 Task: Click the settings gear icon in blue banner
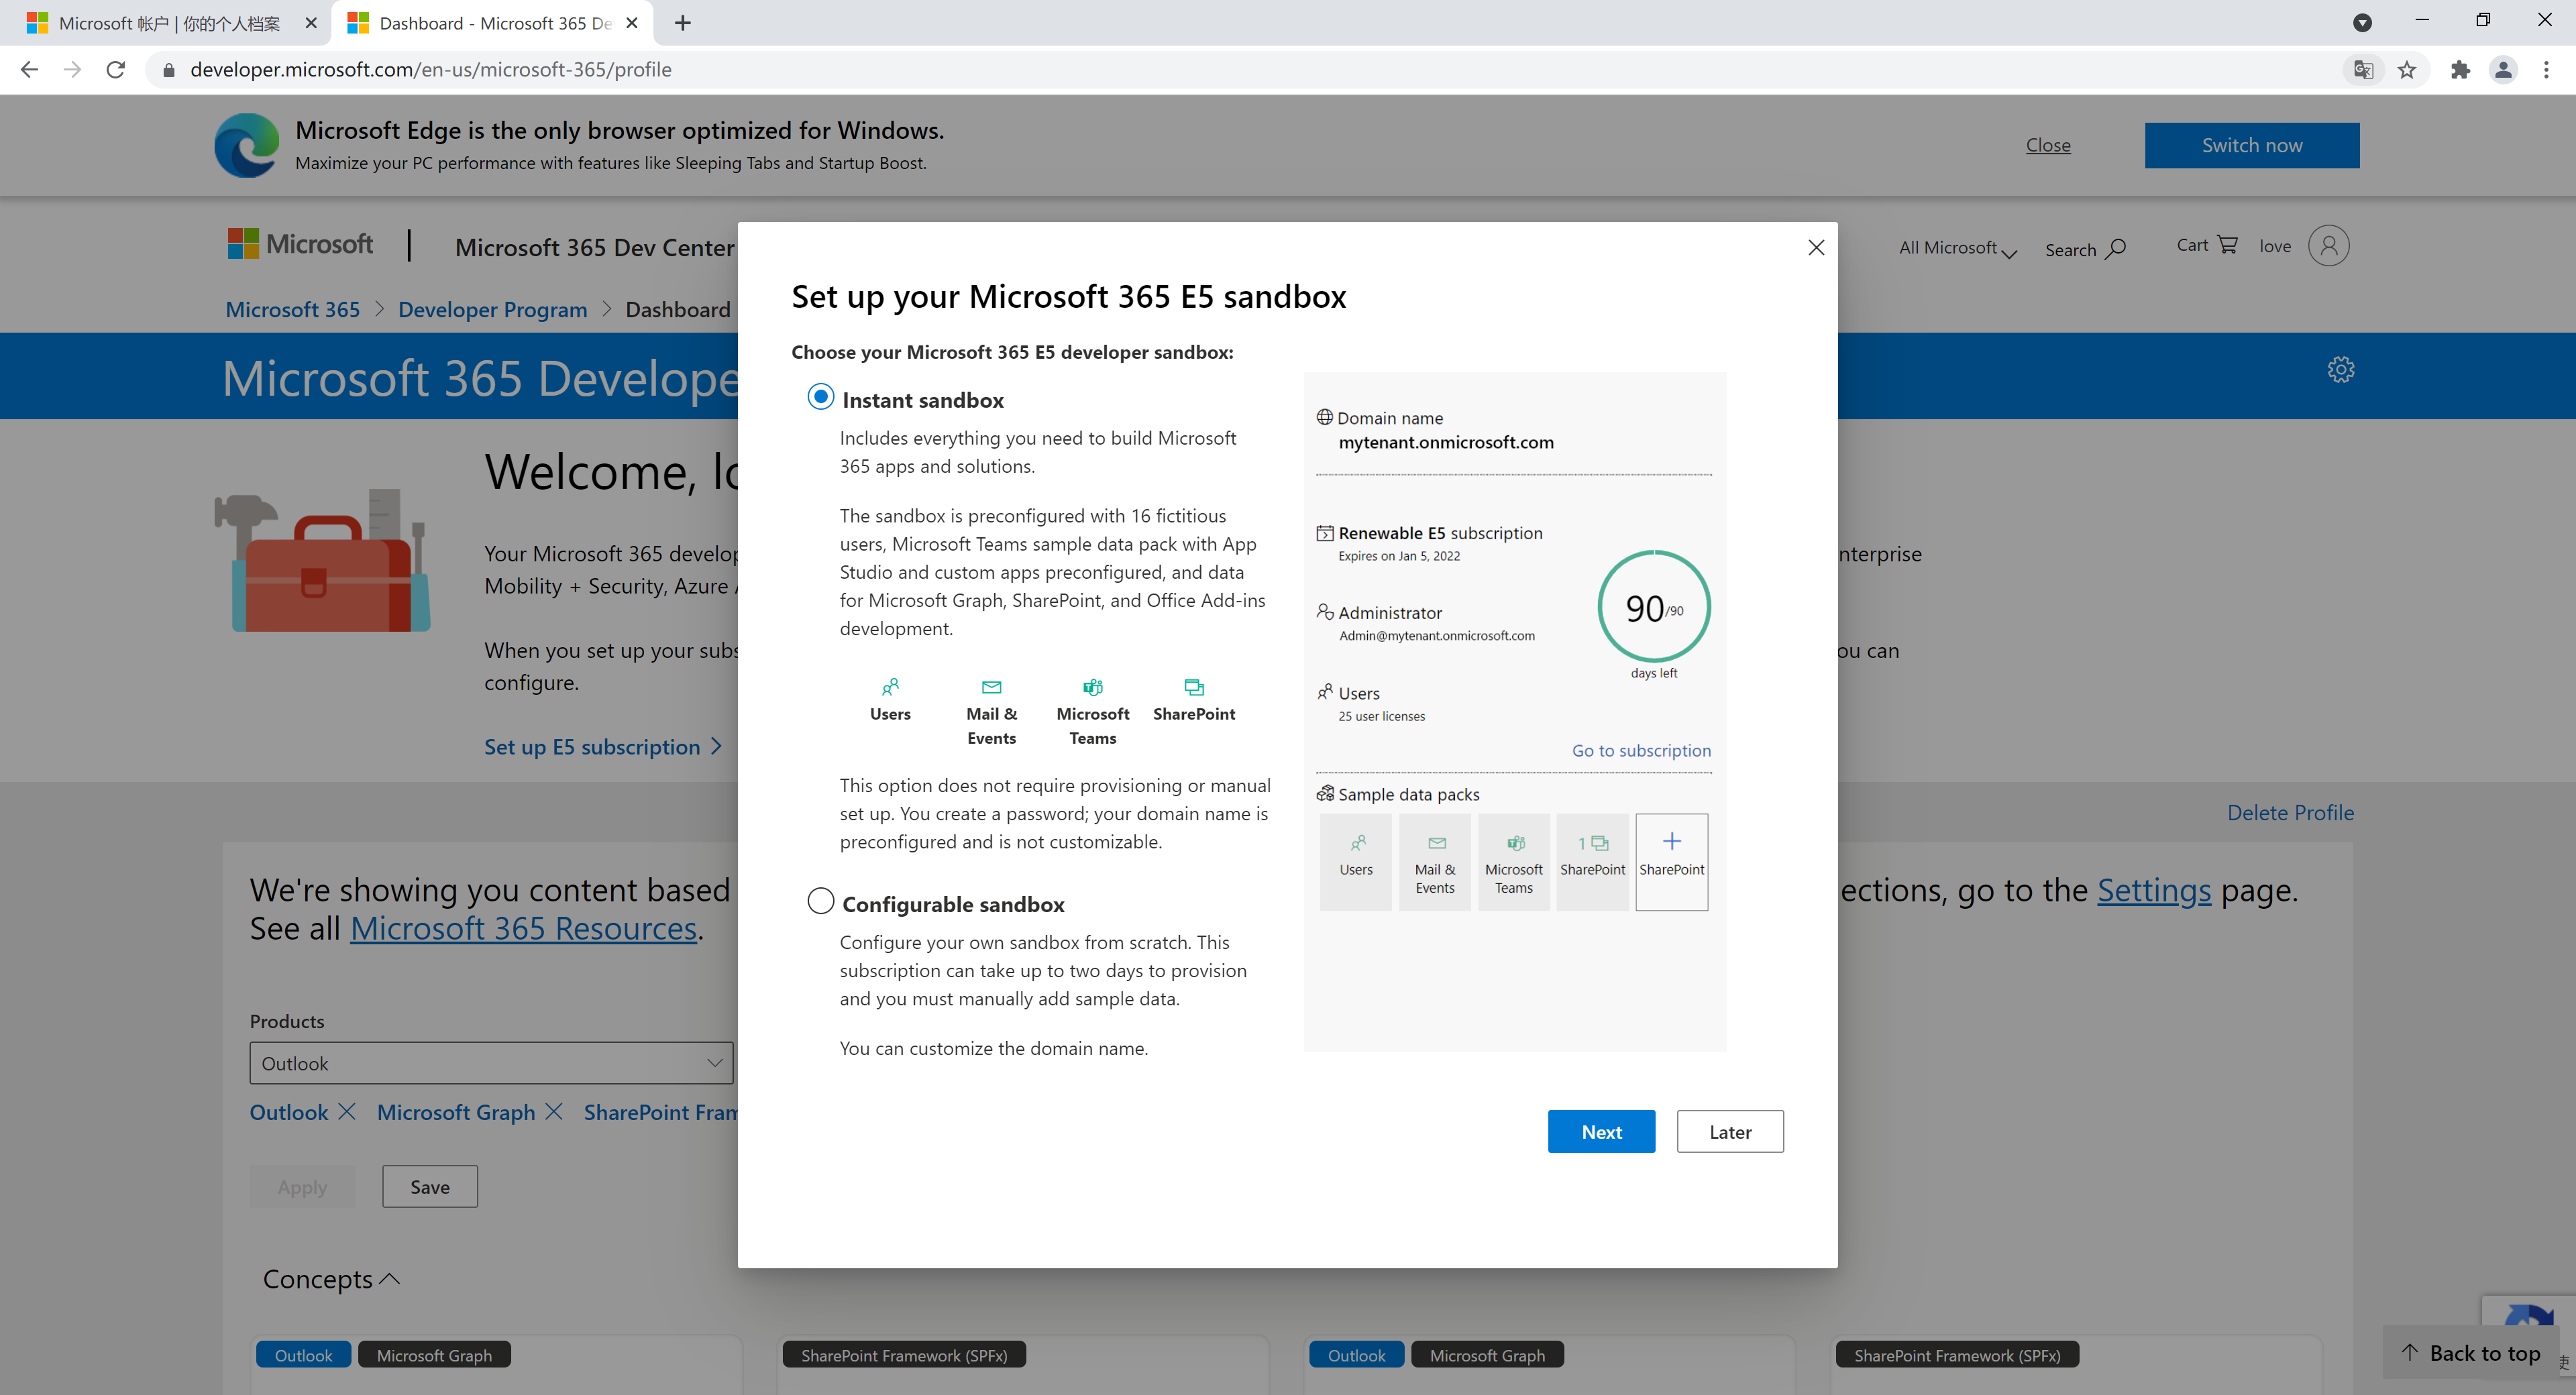pos(2340,369)
